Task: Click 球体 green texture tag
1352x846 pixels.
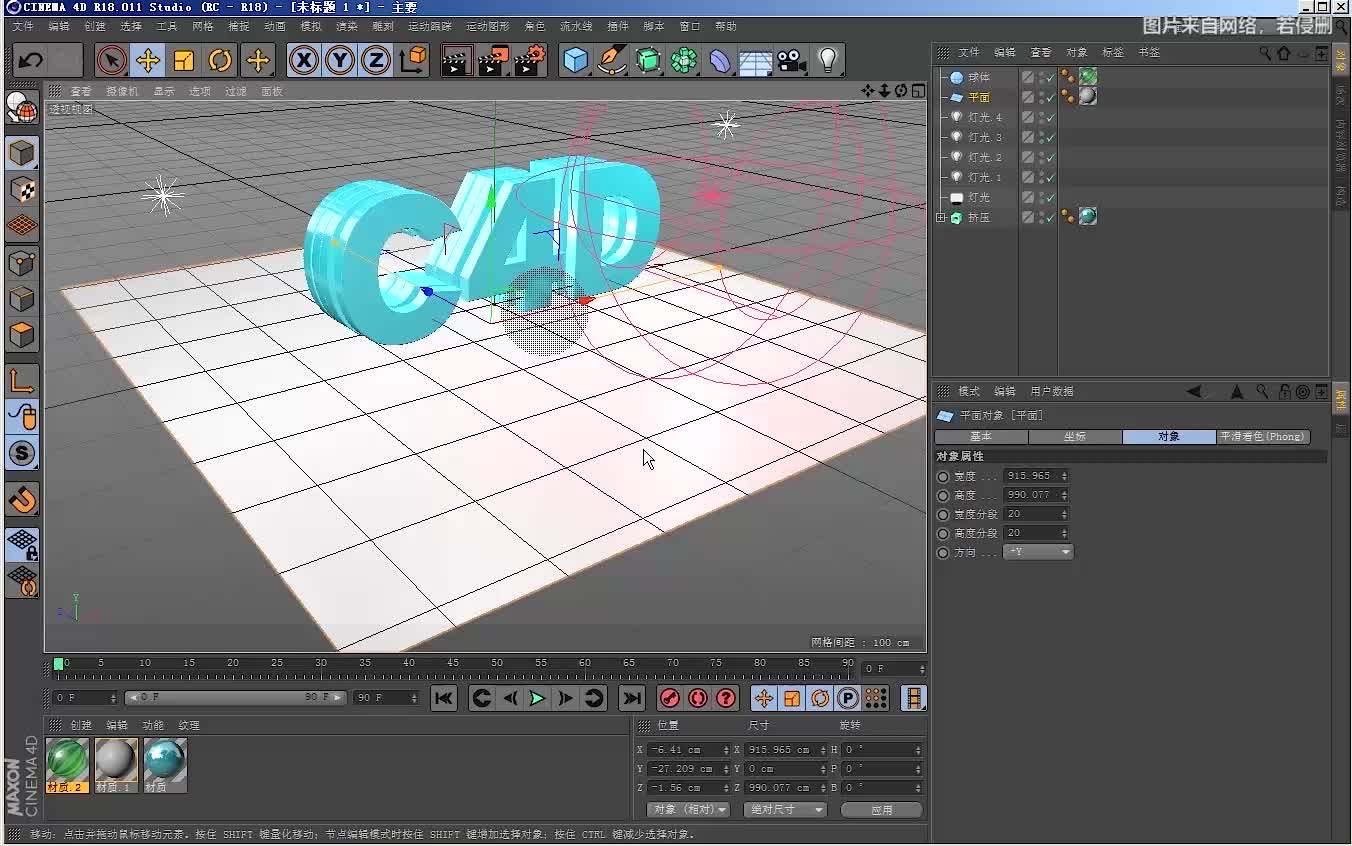Action: pos(1088,77)
